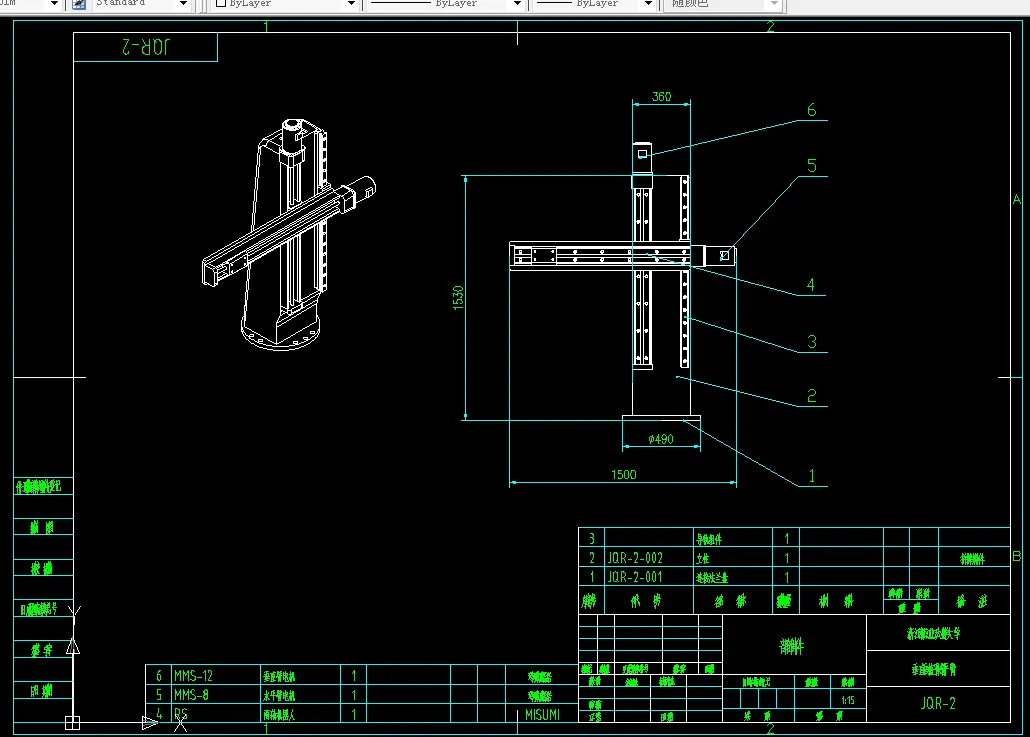This screenshot has width=1030, height=737.
Task: Open the ByLayer linetype dropdown
Action: [x=517, y=4]
